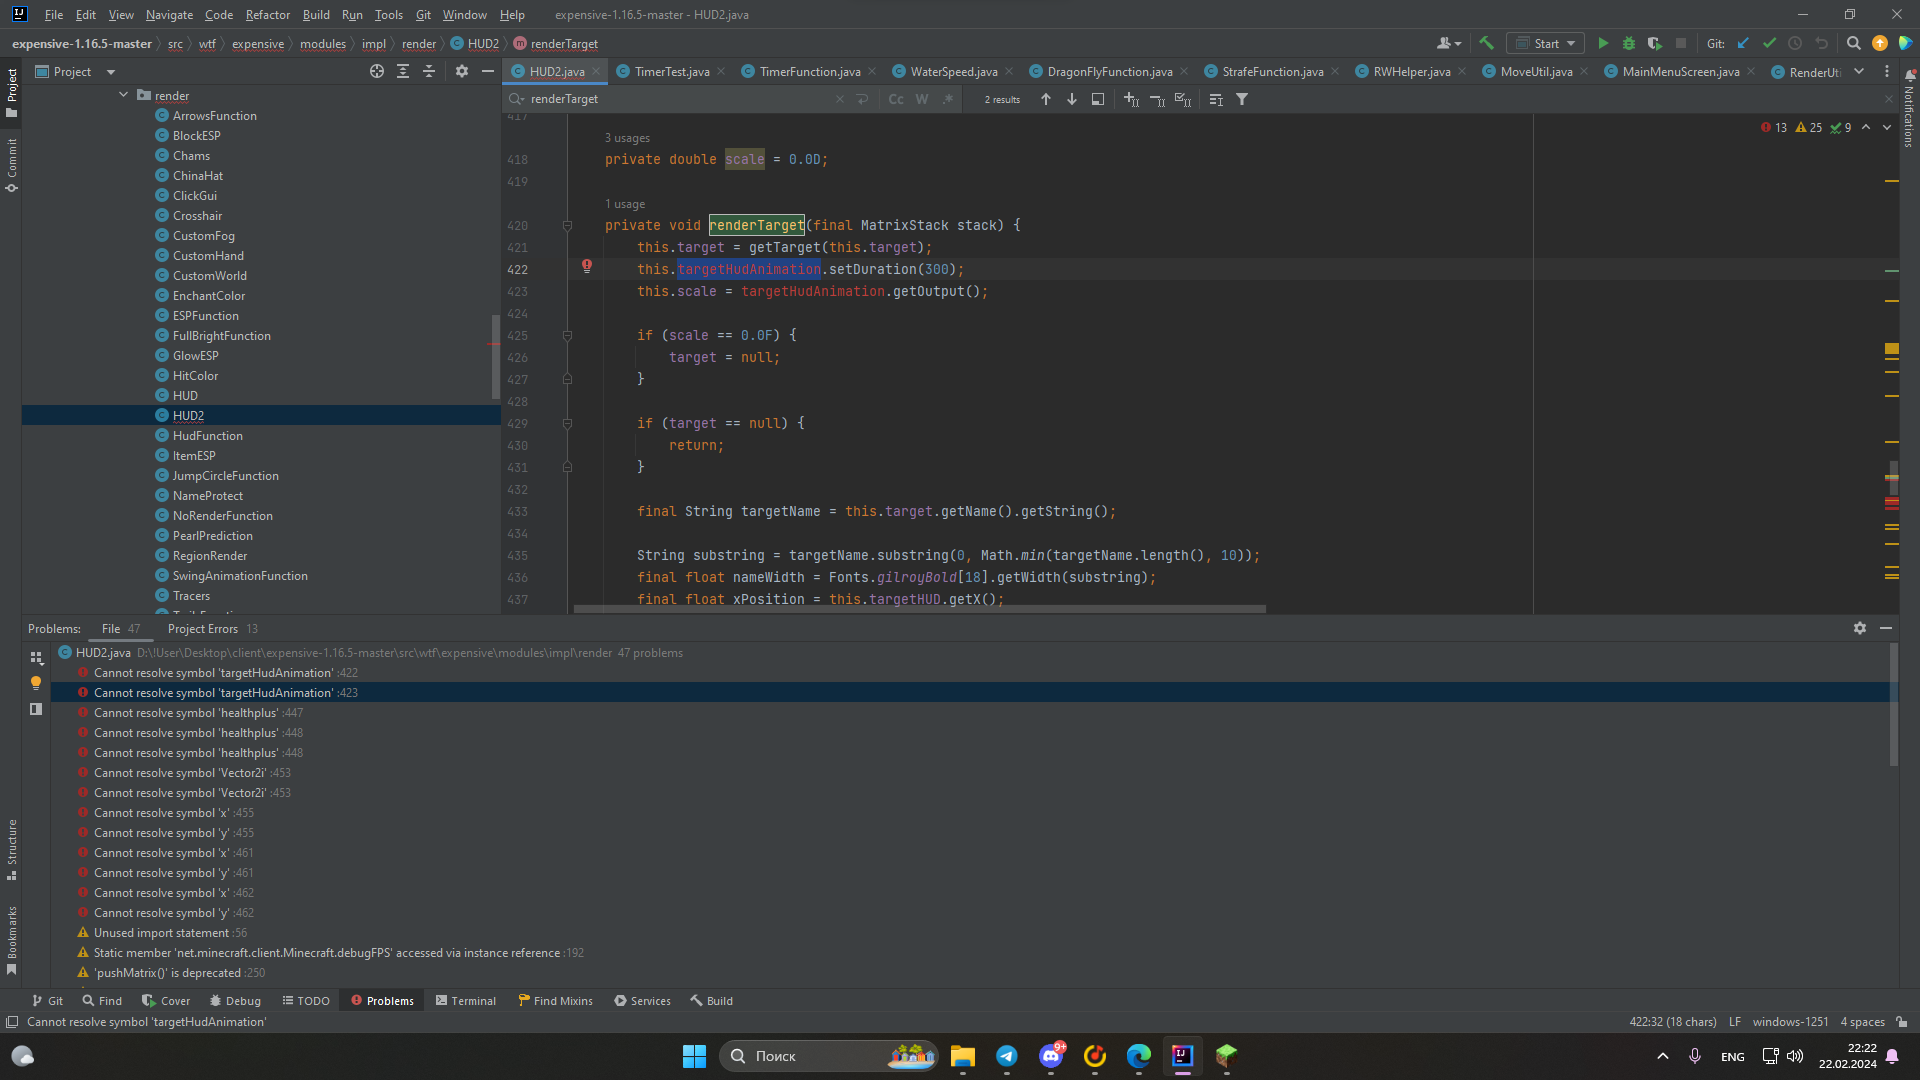Switch to WaterSpeed.java tab
This screenshot has height=1080, width=1920.
click(953, 71)
